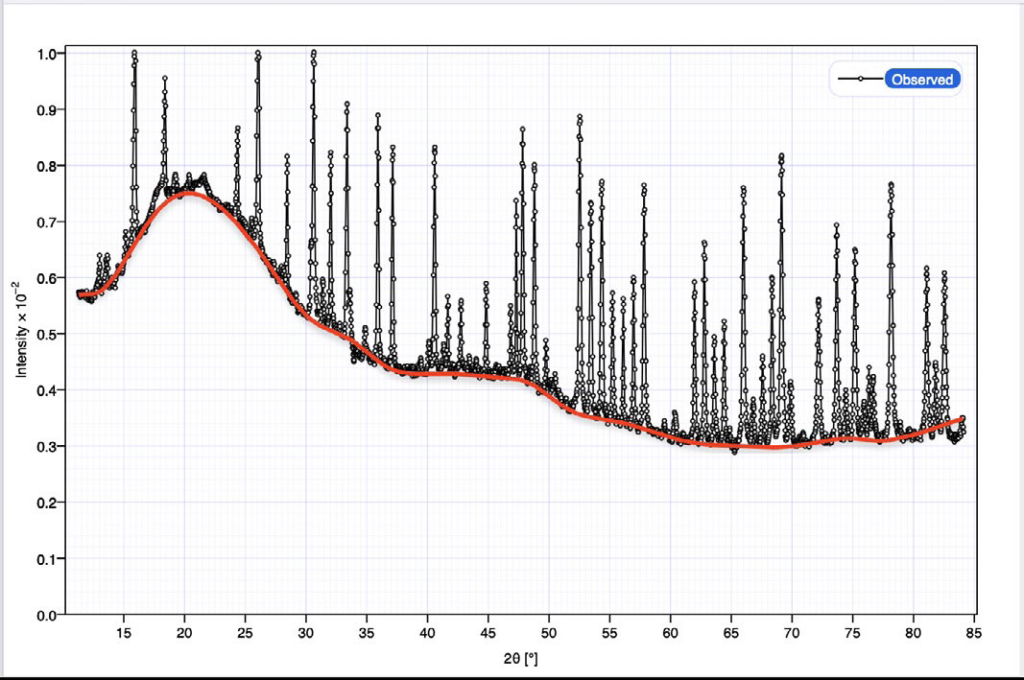Click the peak tip near 69°

coord(781,156)
